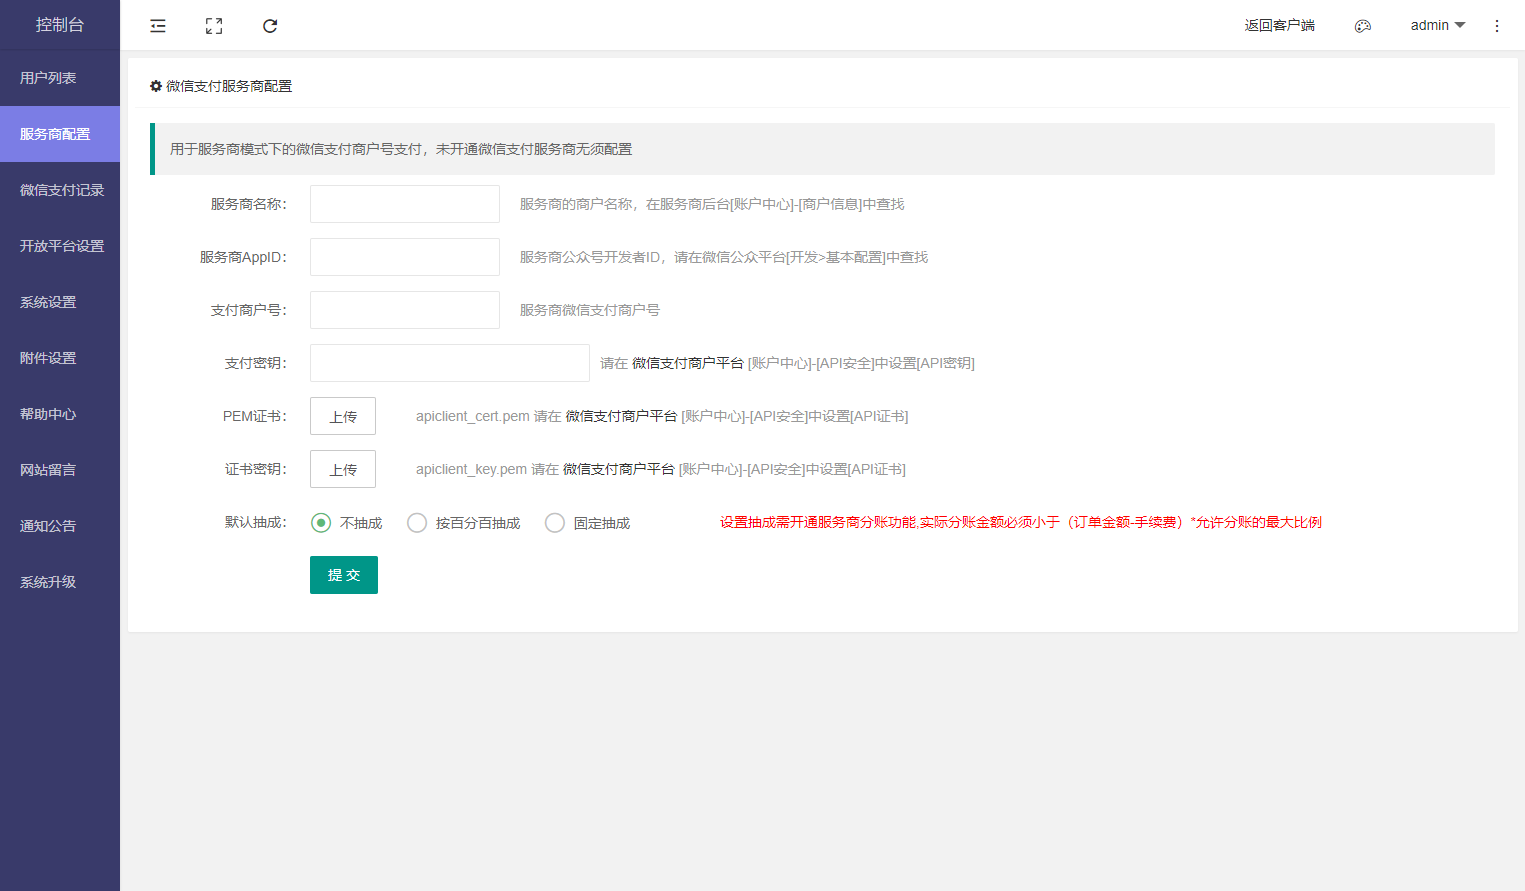Expand the admin user dropdown
The height and width of the screenshot is (891, 1525).
click(1437, 26)
